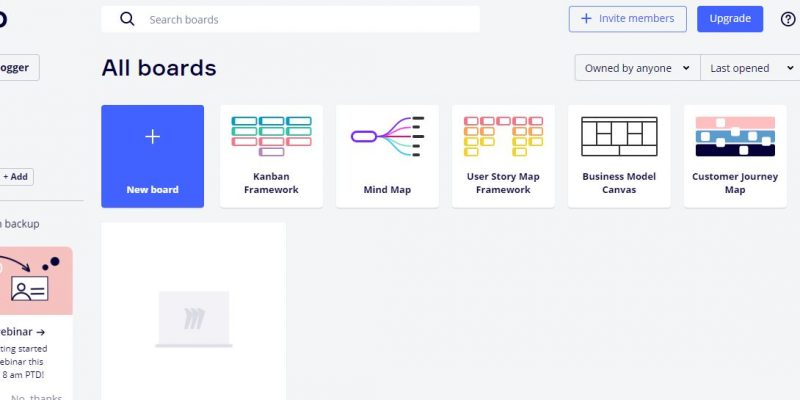Click the Add button in sidebar
Viewport: 800px width, 400px height.
coord(17,177)
